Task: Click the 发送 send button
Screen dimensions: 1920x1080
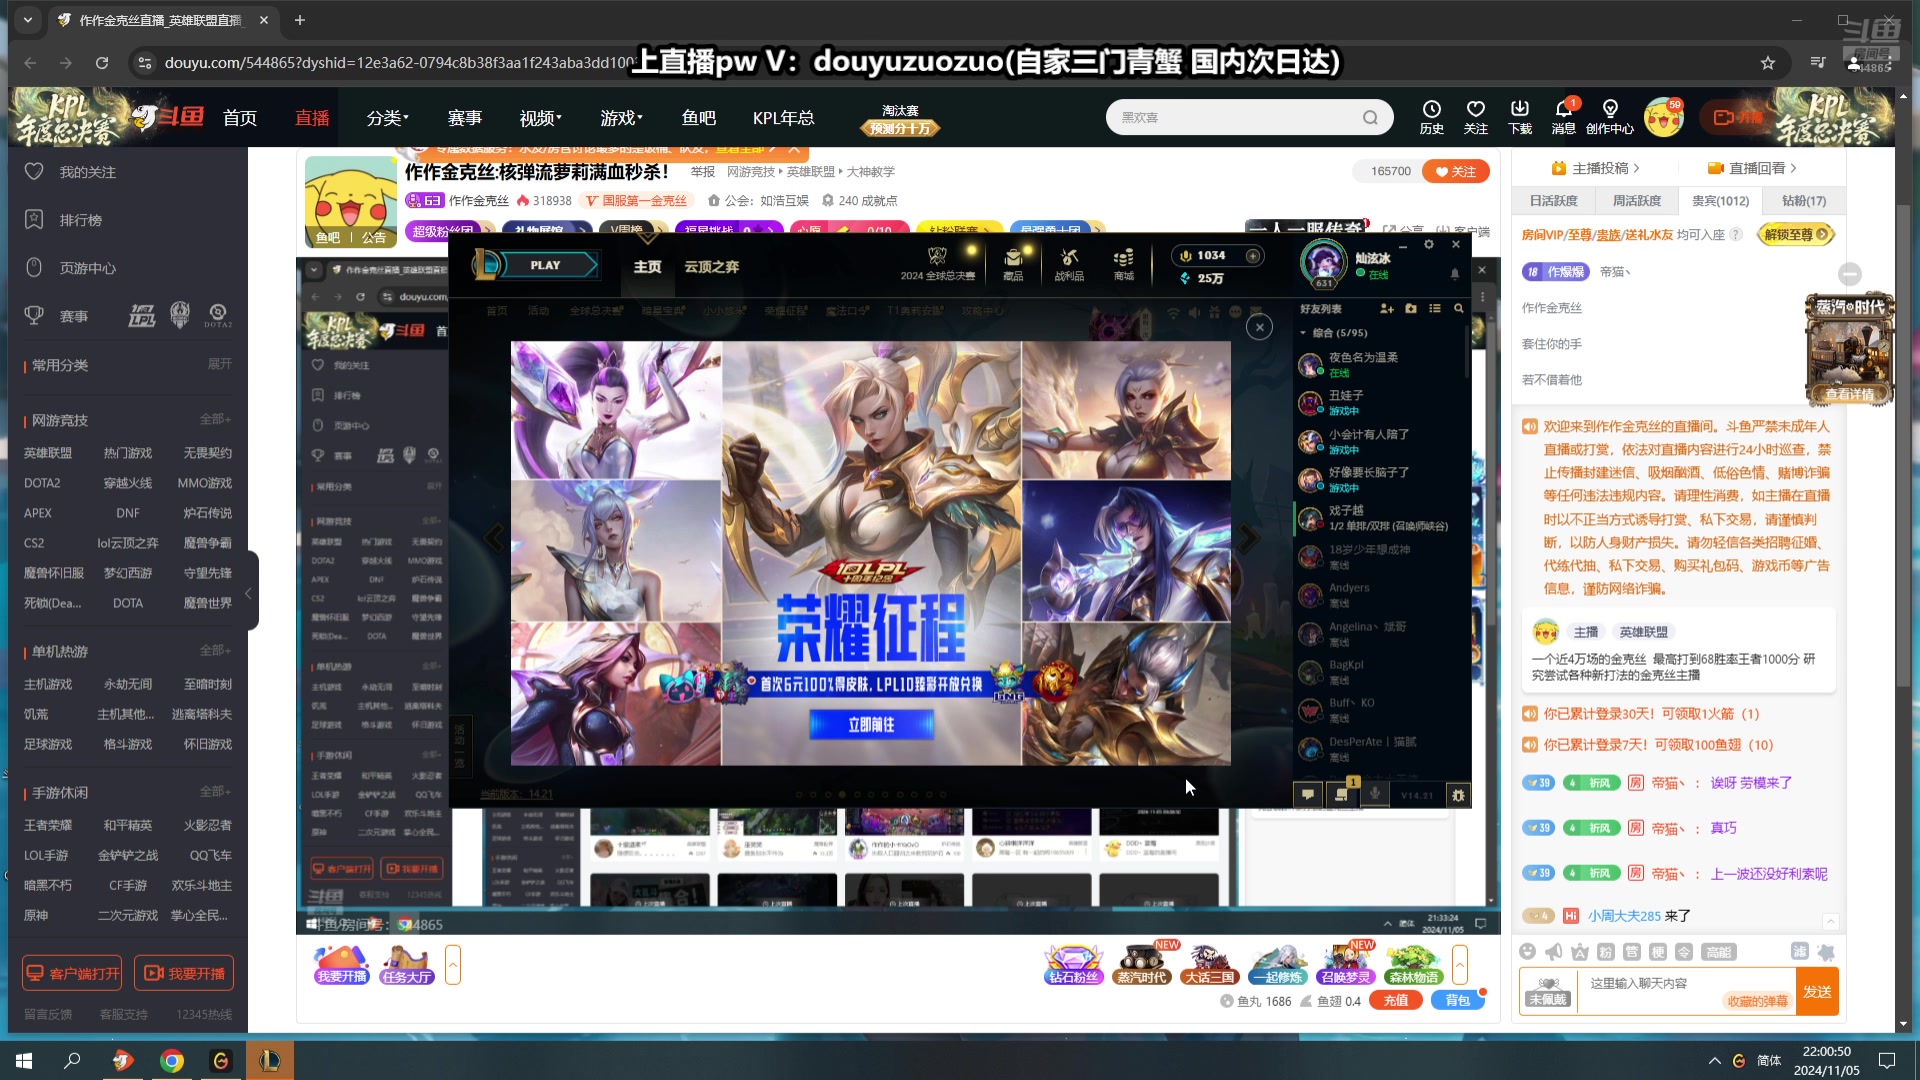Action: pos(1816,991)
